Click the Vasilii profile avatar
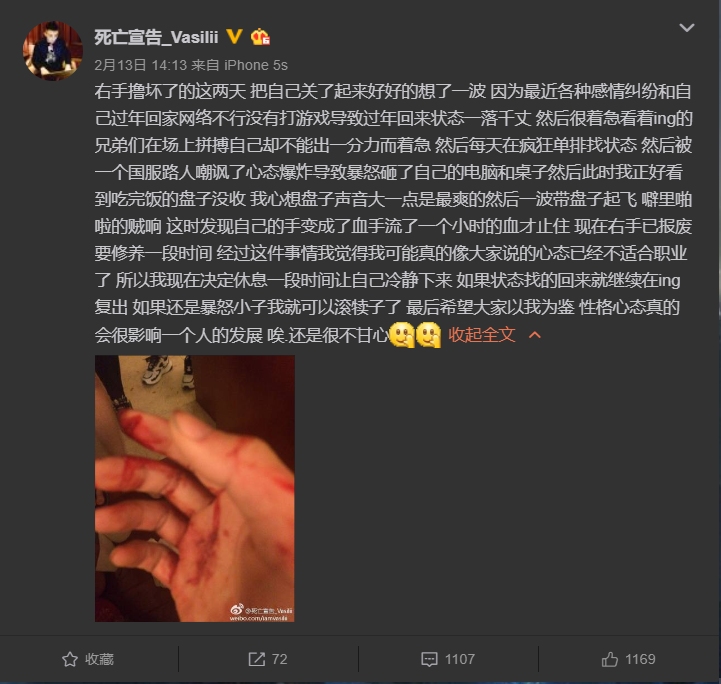Screen dimensions: 721x684 pos(53,51)
